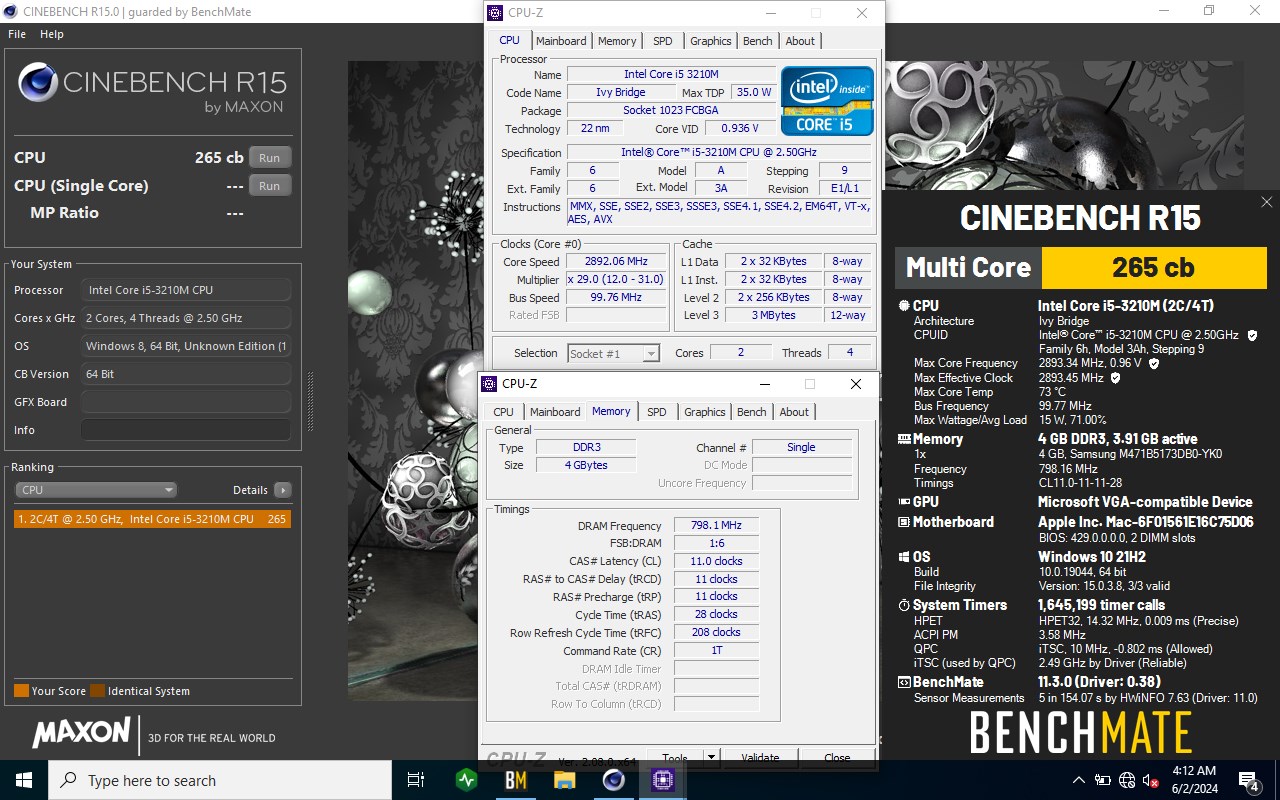Expand ranking Details with the arrow button
1280x800 pixels.
click(283, 490)
